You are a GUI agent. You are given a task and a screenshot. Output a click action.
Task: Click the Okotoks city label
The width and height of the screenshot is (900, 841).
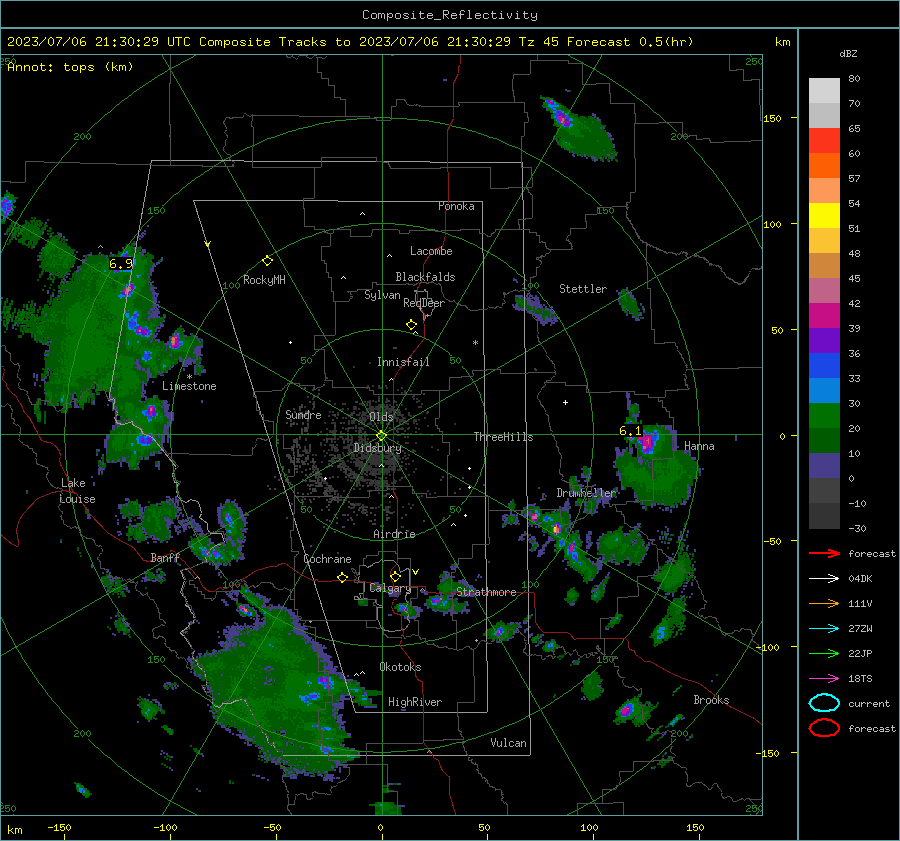coord(400,667)
